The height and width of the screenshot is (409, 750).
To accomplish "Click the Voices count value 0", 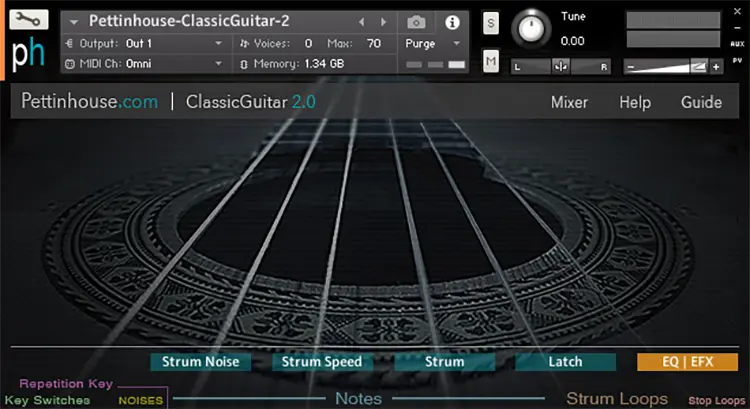I will (x=309, y=44).
